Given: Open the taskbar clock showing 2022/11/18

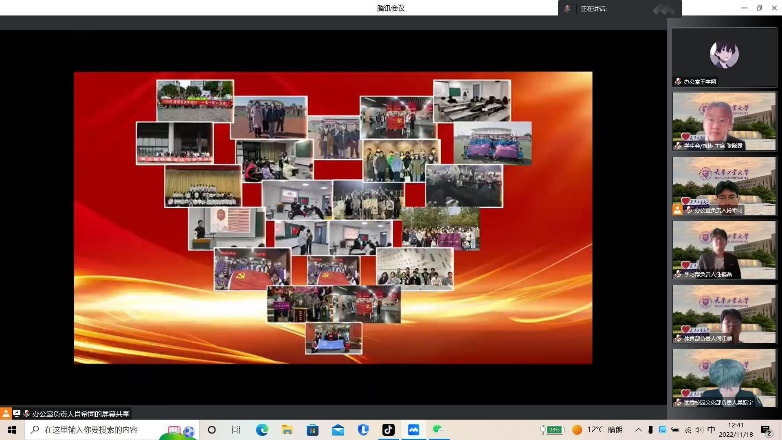Looking at the screenshot, I should (736, 430).
